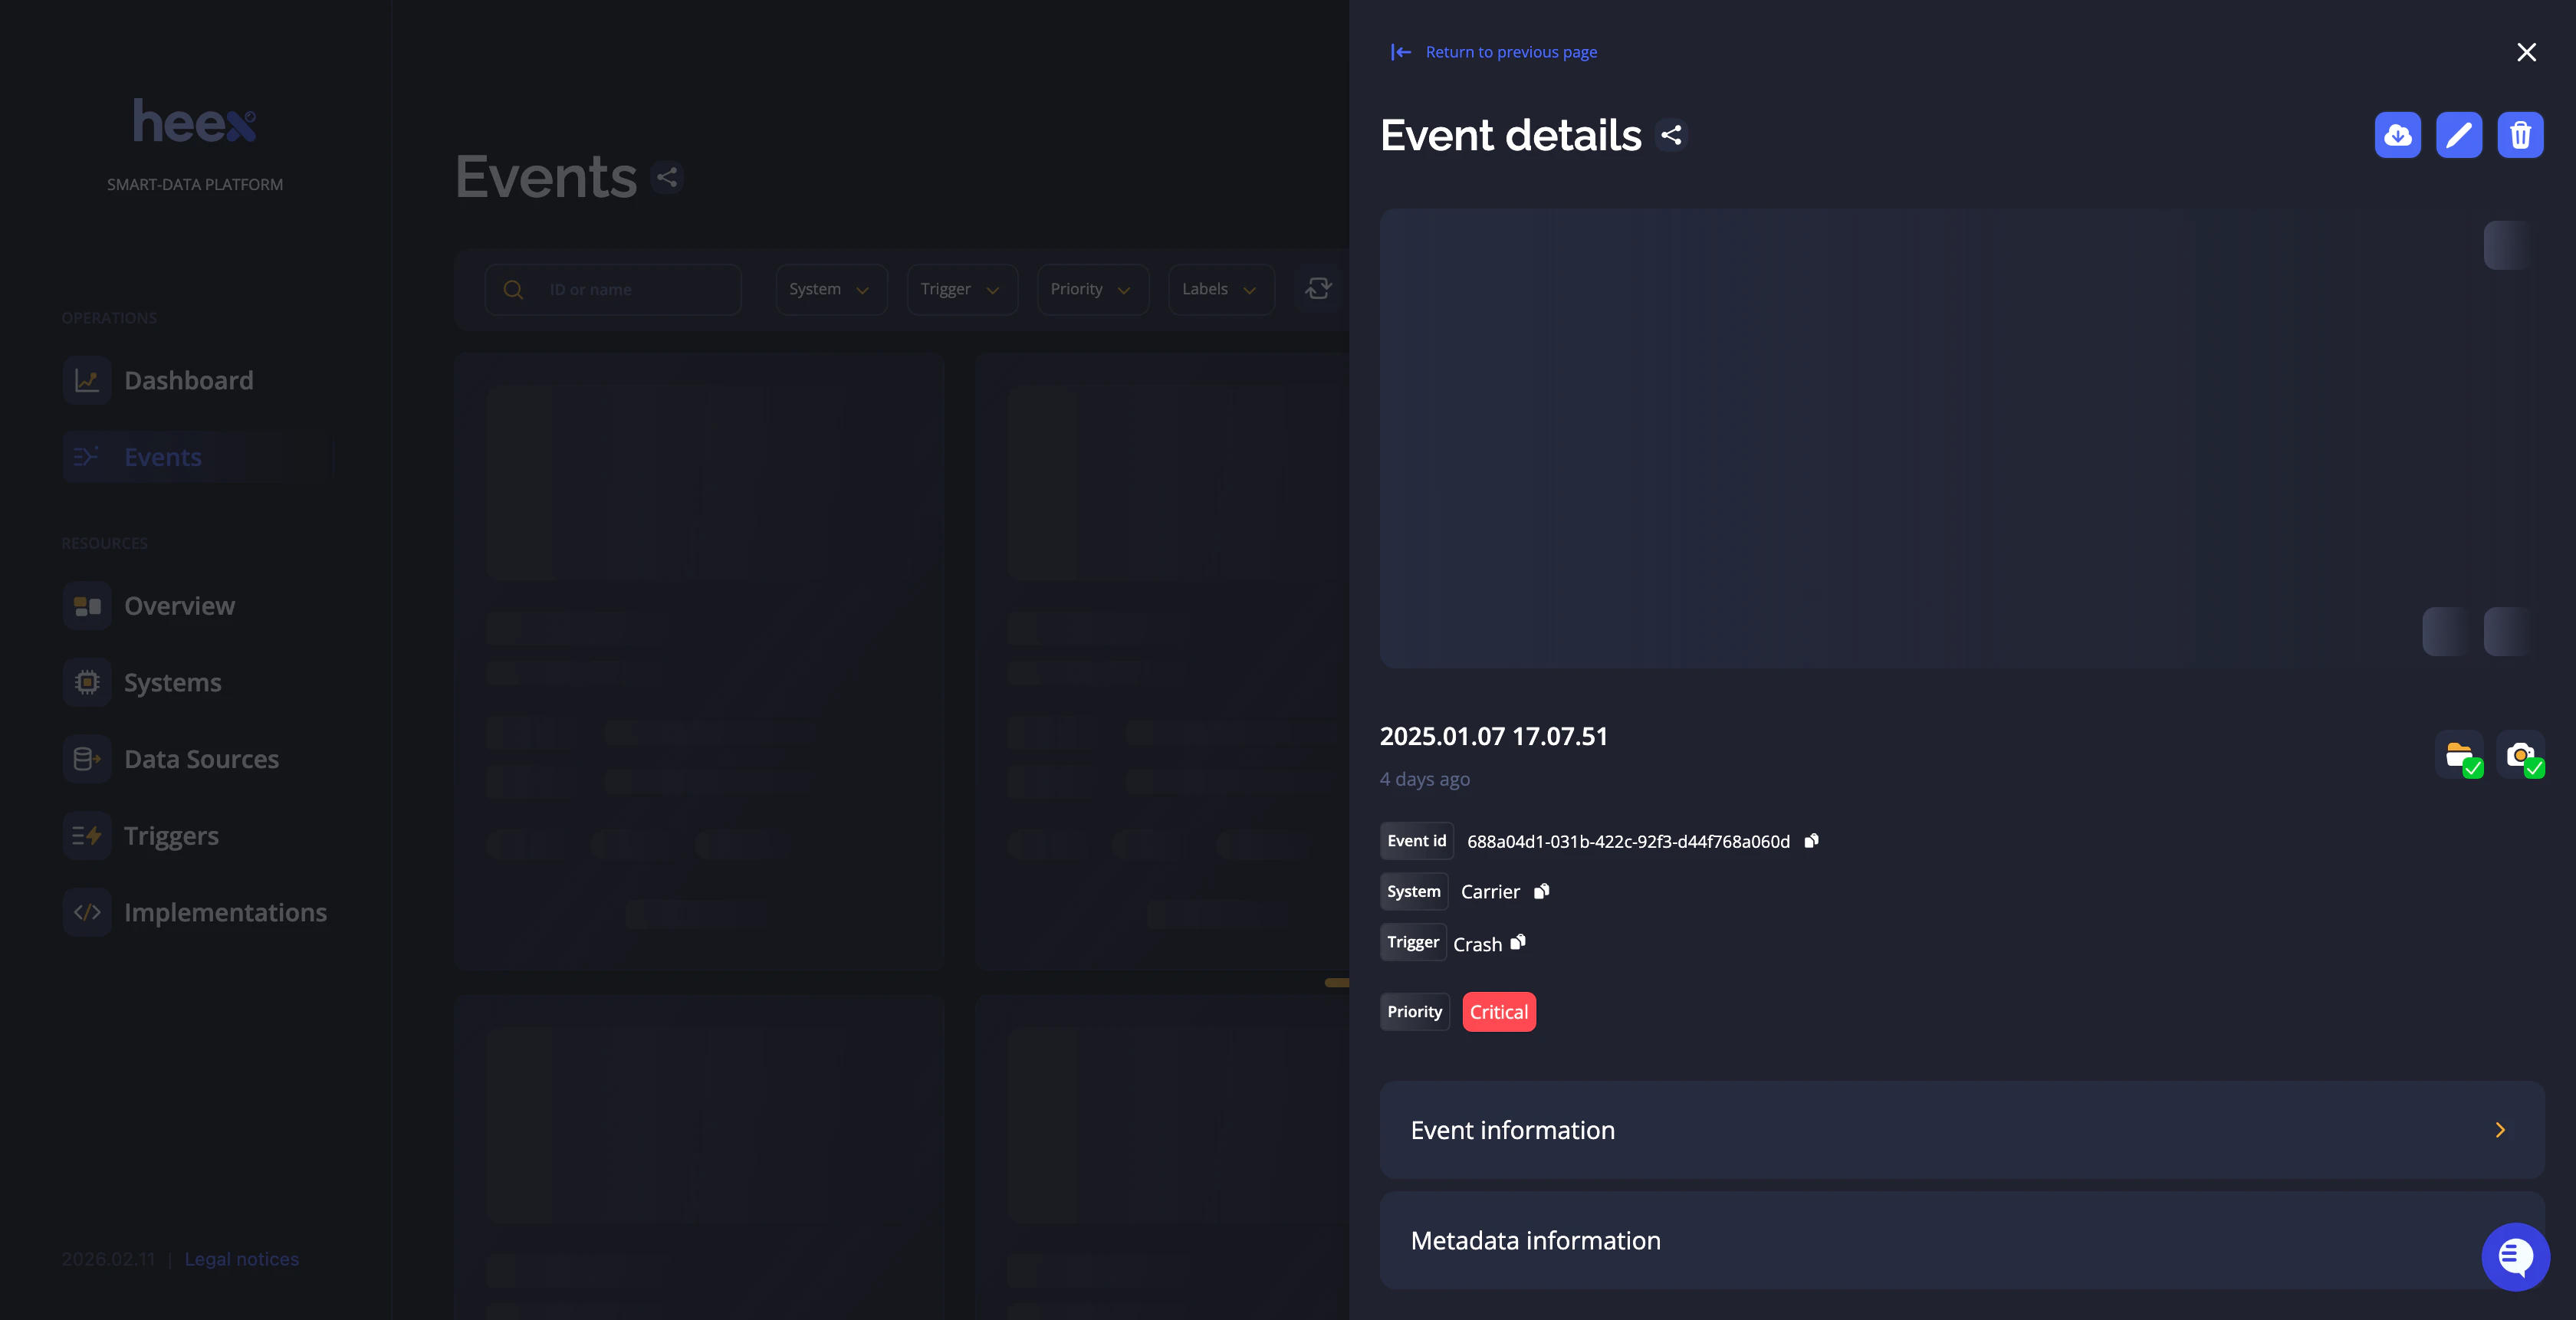Click the cloud download icon button
Image resolution: width=2576 pixels, height=1320 pixels.
click(x=2397, y=135)
